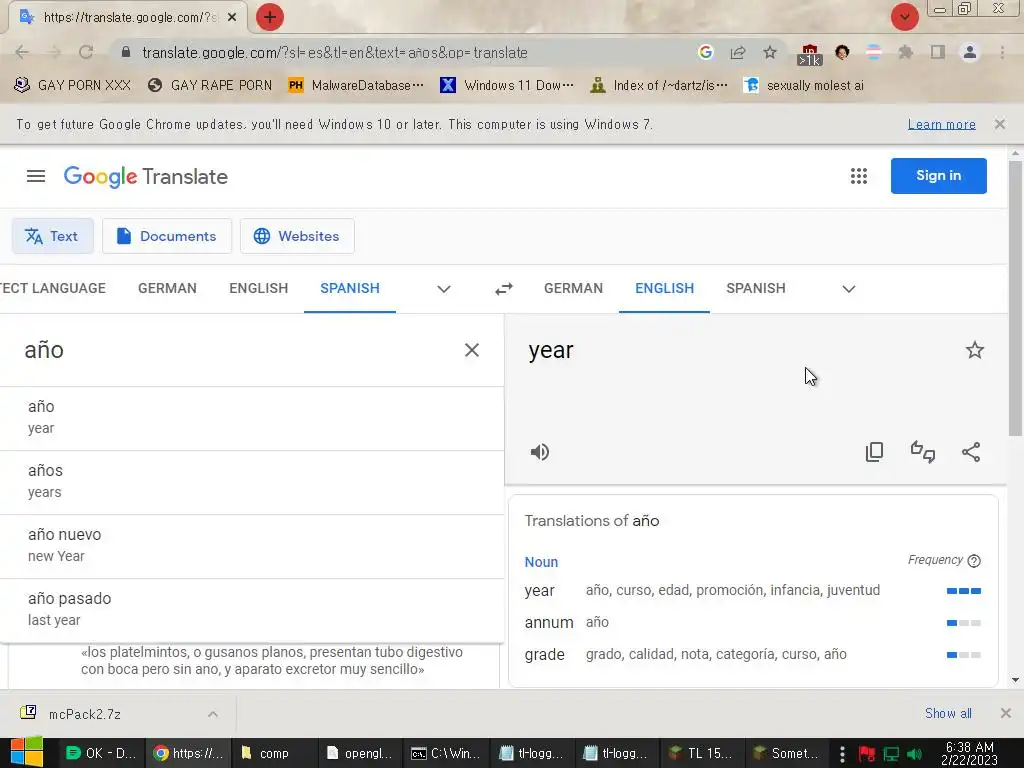The width and height of the screenshot is (1024, 768).
Task: Close the downloads shelf
Action: [1006, 713]
